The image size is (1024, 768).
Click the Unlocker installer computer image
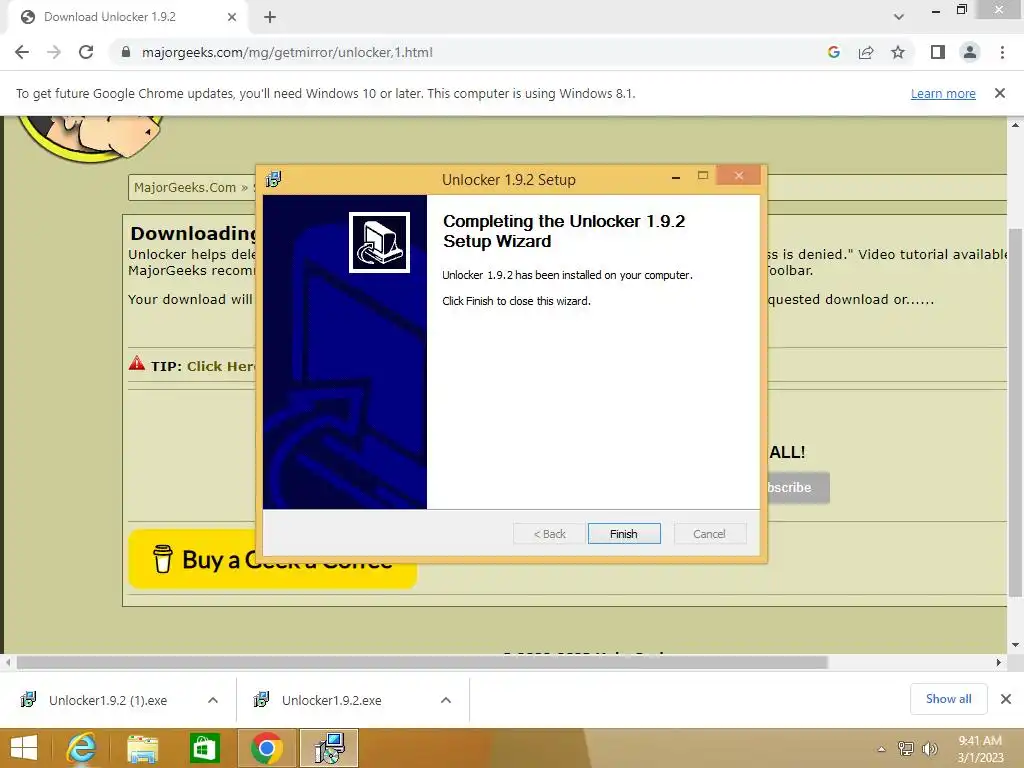tap(379, 242)
